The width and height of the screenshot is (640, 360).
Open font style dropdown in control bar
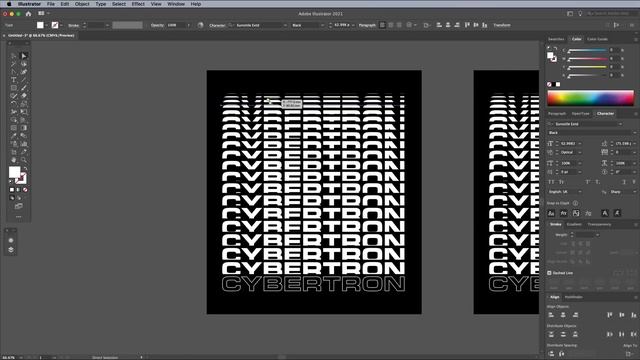click(322, 25)
